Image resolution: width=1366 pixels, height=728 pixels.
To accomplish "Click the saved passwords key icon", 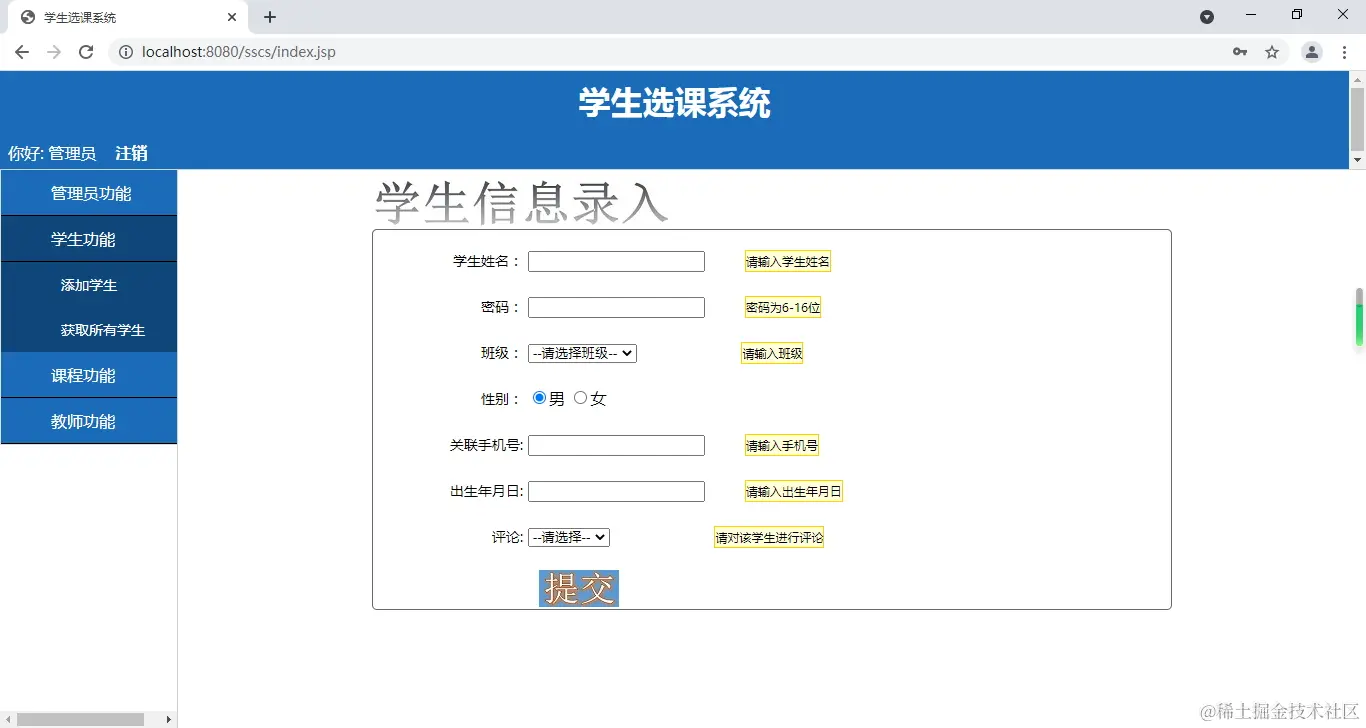I will pos(1240,51).
